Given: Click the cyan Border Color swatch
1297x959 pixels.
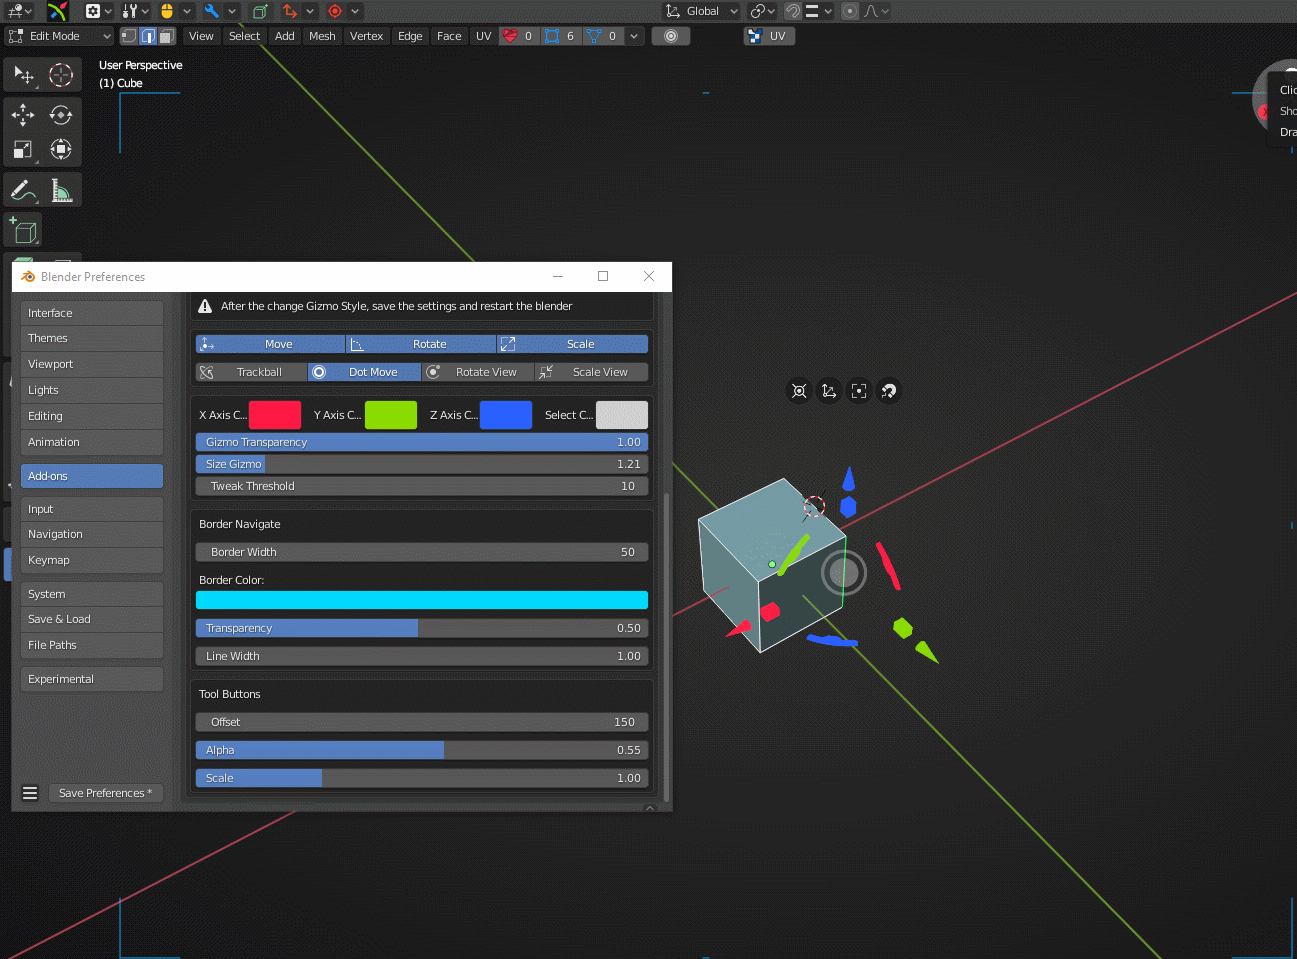Looking at the screenshot, I should tap(421, 599).
